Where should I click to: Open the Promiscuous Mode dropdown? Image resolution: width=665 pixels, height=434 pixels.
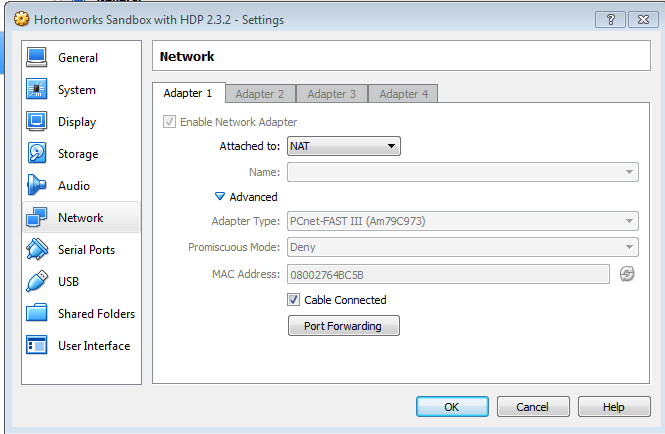[462, 247]
